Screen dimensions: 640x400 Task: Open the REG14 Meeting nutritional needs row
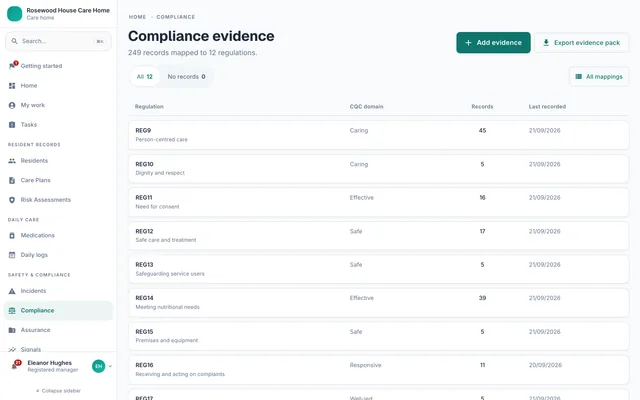pos(378,302)
